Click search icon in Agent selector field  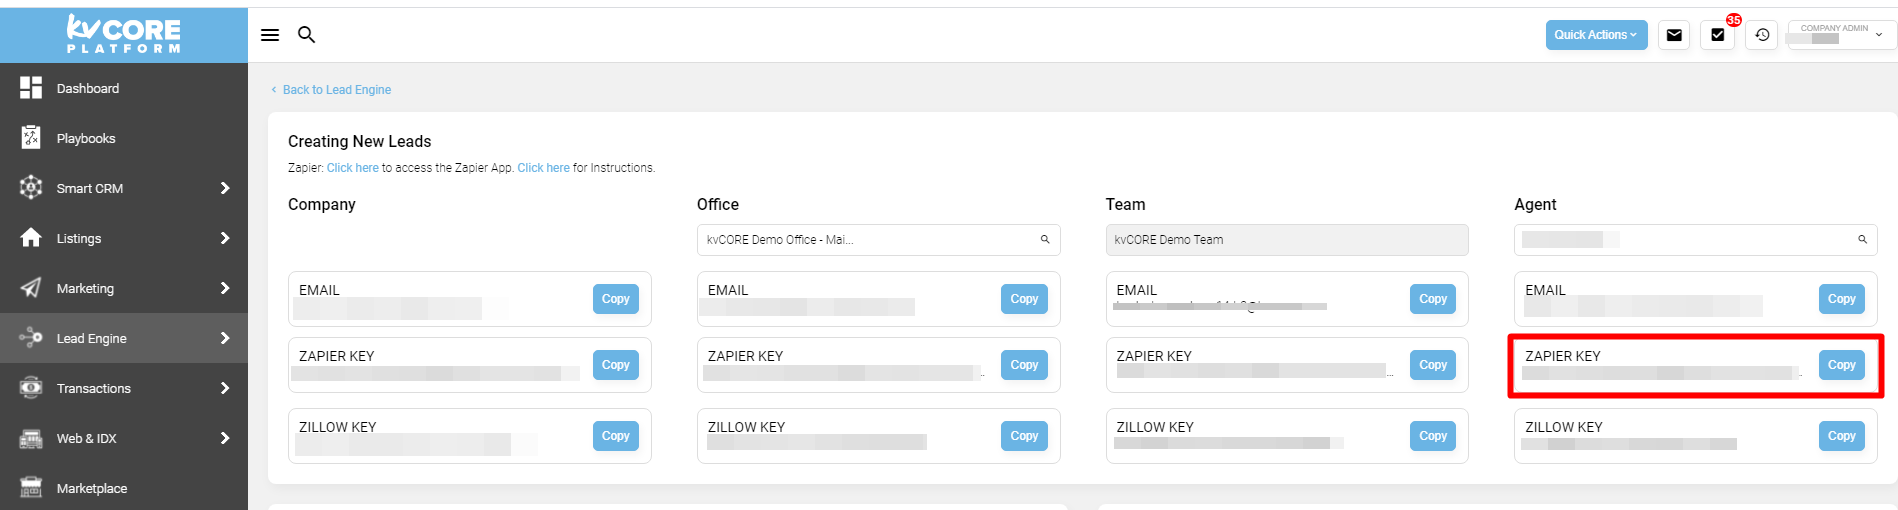[x=1862, y=240]
